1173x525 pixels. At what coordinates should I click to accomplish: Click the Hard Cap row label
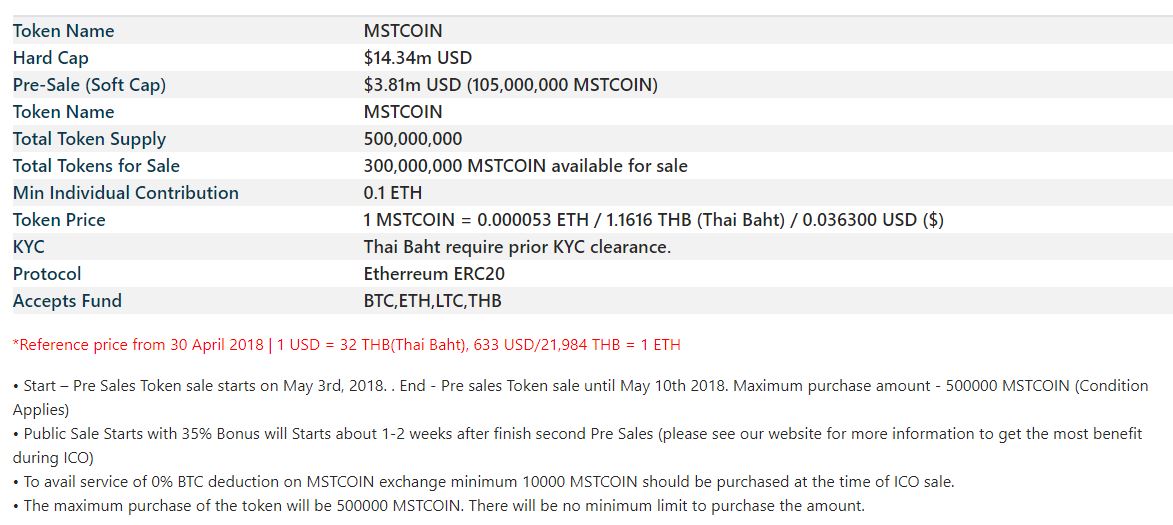[51, 58]
